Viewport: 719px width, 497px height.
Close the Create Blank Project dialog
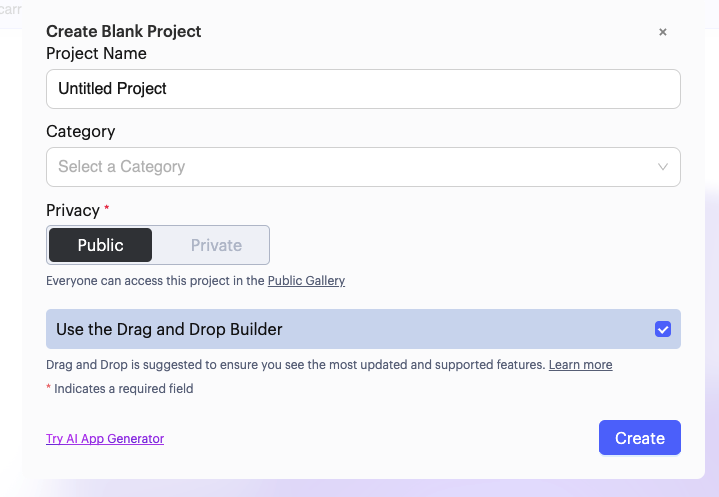coord(662,32)
